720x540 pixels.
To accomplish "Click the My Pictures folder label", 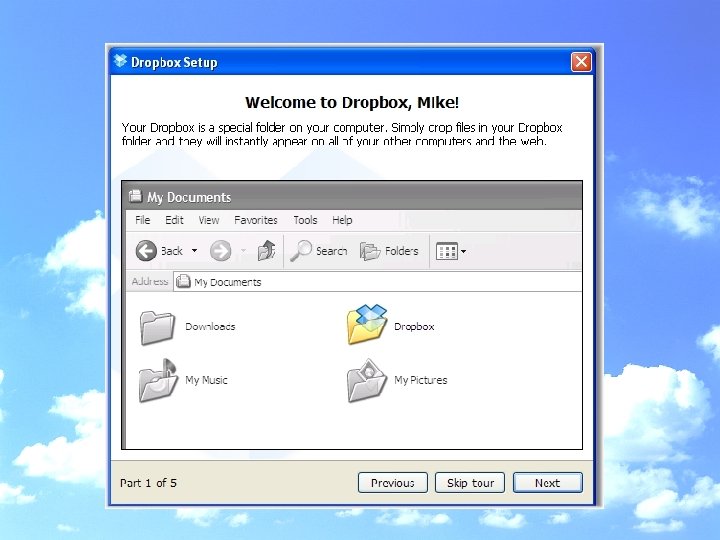I will click(421, 380).
